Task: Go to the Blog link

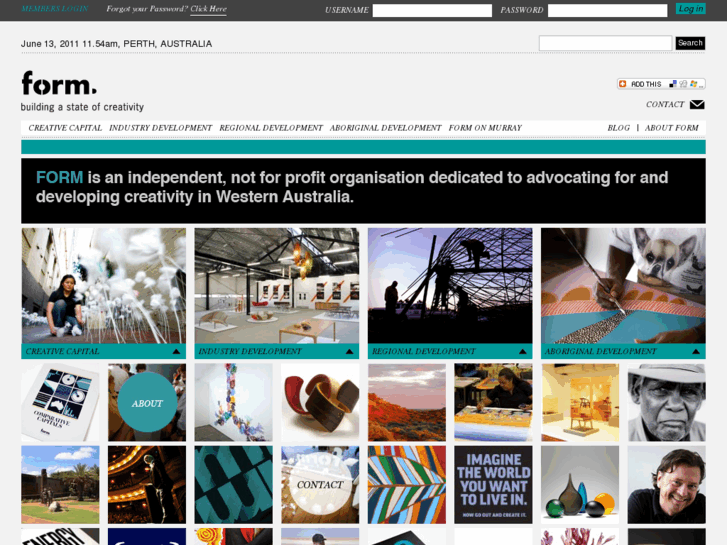Action: [619, 128]
